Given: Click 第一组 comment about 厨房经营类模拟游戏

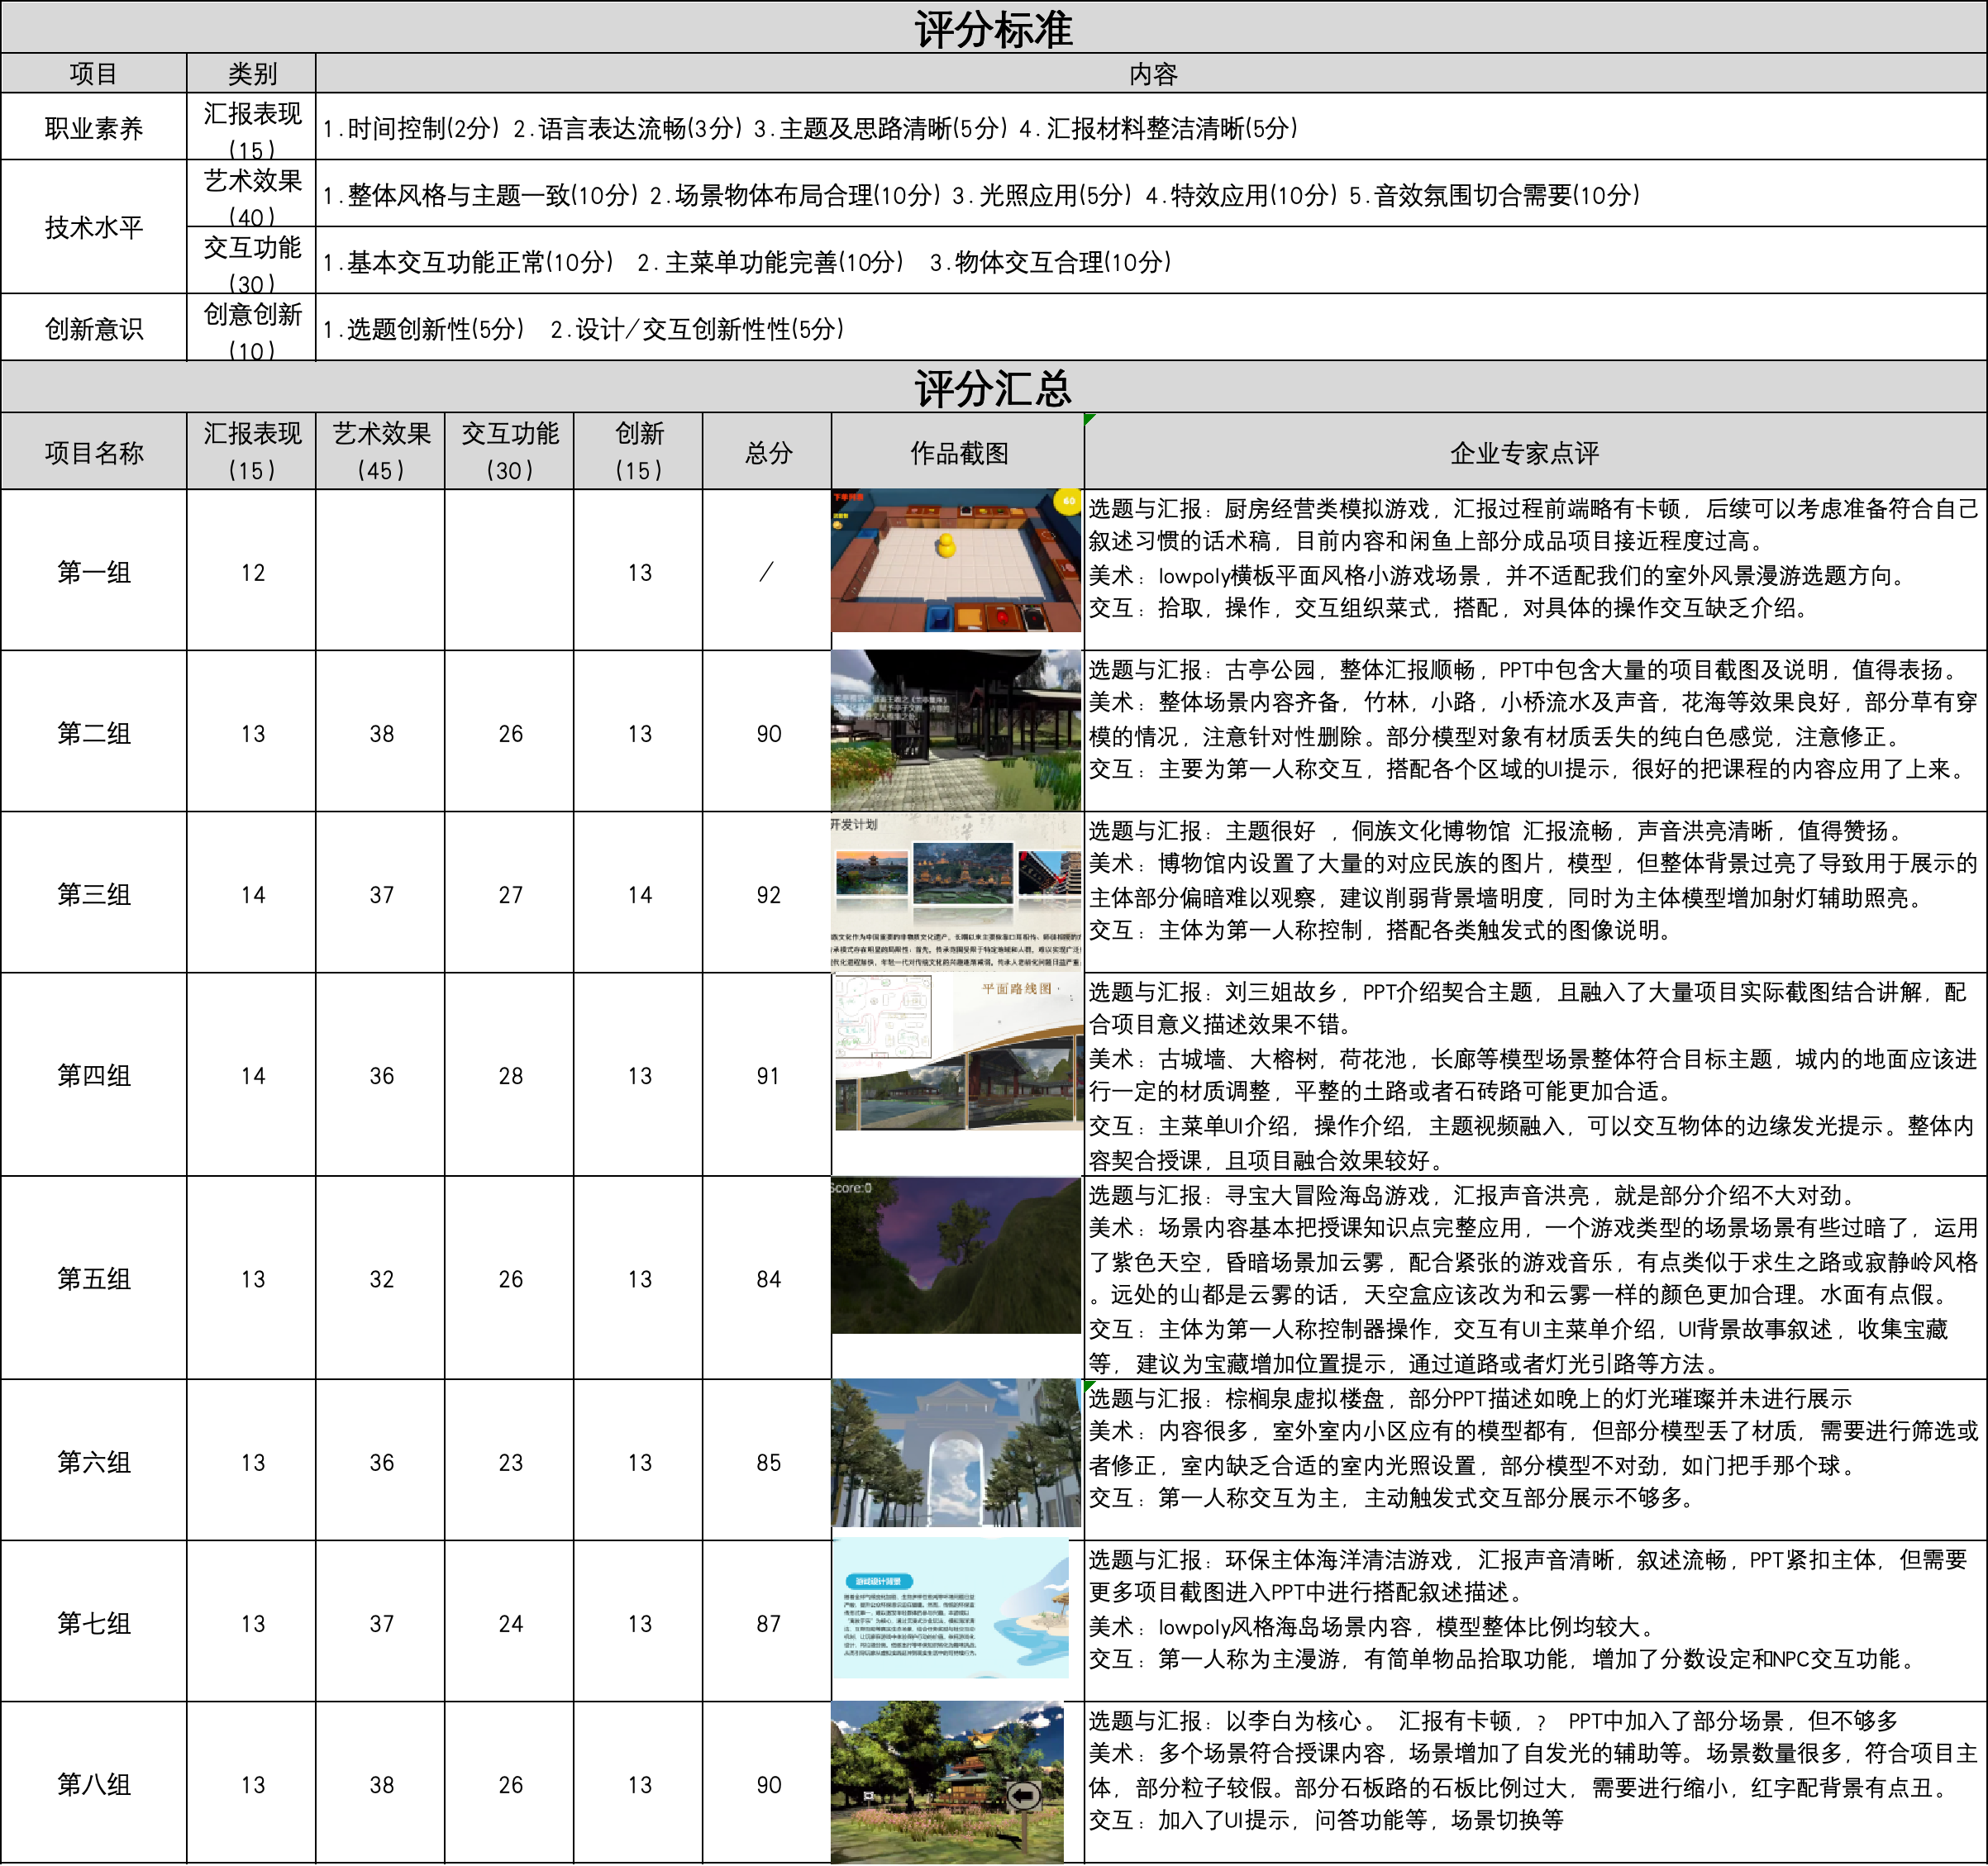Looking at the screenshot, I should click(1536, 570).
